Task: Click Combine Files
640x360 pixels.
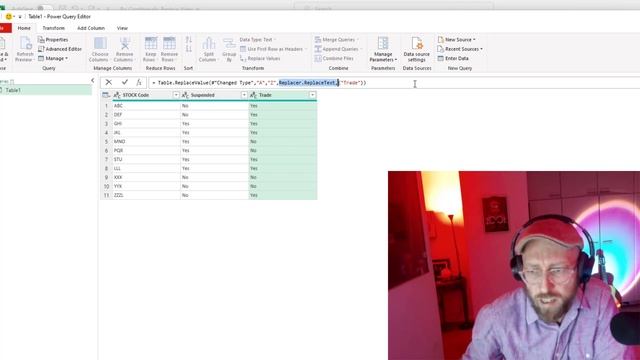Action: [x=334, y=58]
